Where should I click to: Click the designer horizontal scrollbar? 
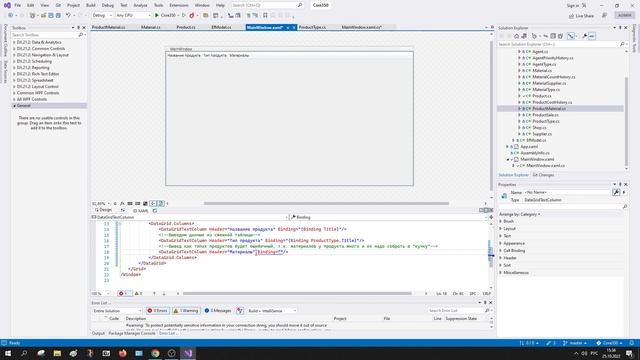pos(326,203)
